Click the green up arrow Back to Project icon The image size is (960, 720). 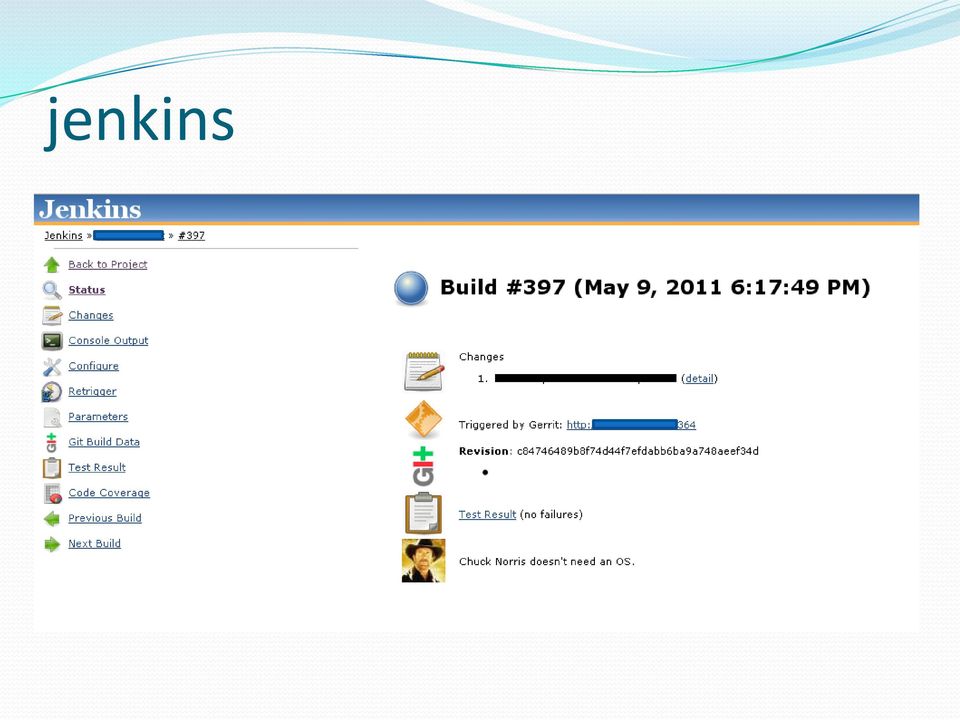click(x=51, y=265)
